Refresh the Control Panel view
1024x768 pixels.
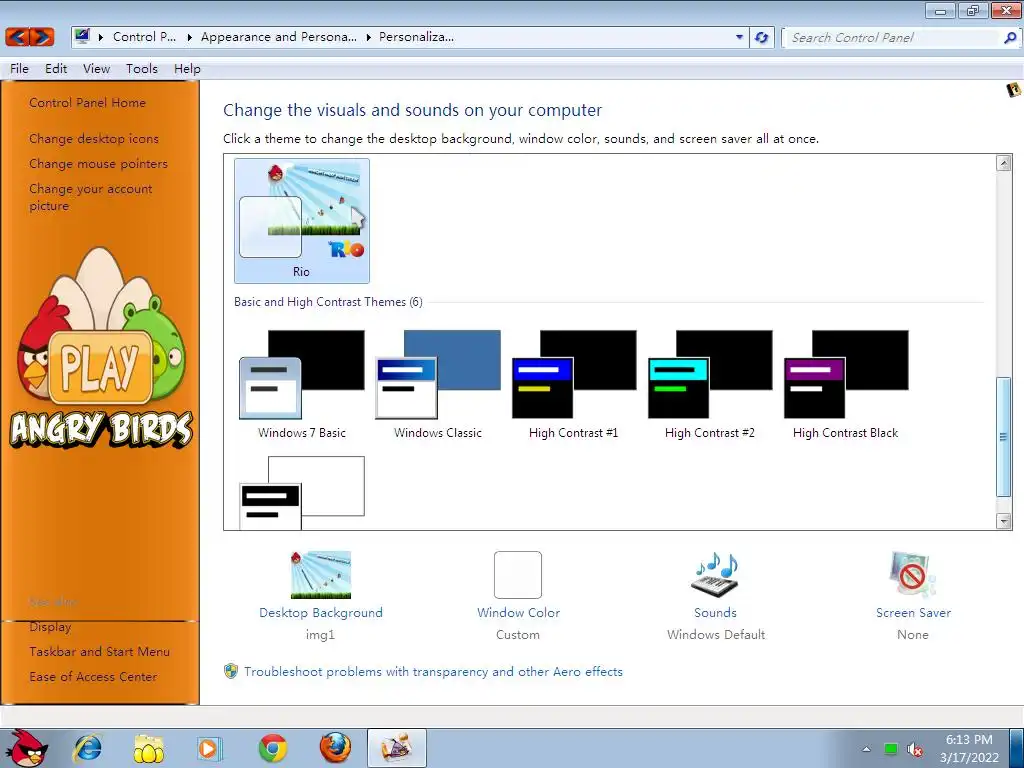(x=761, y=37)
